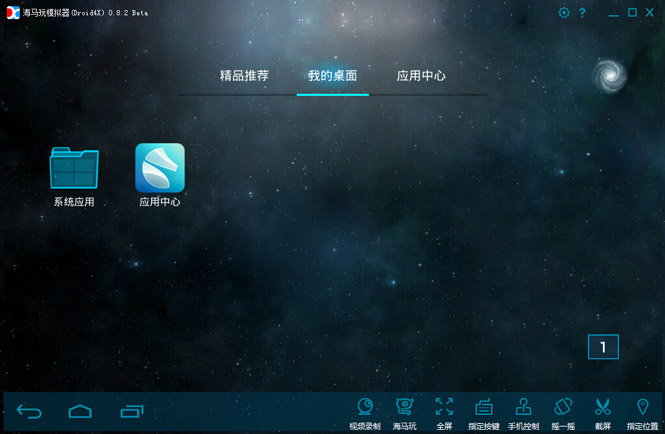Open emulator settings gear icon
Viewport: 665px width, 434px height.
[x=564, y=13]
